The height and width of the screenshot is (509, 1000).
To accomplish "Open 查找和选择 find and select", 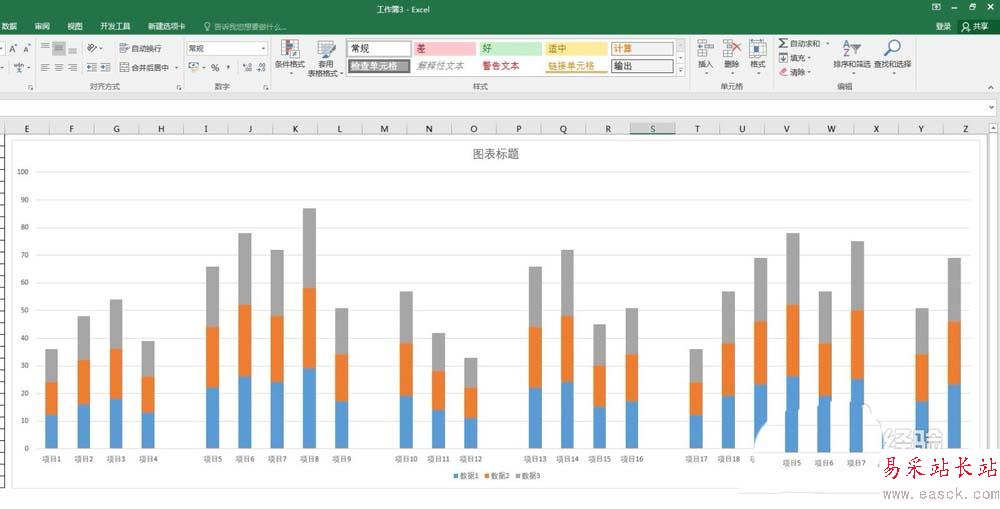I will [x=892, y=56].
